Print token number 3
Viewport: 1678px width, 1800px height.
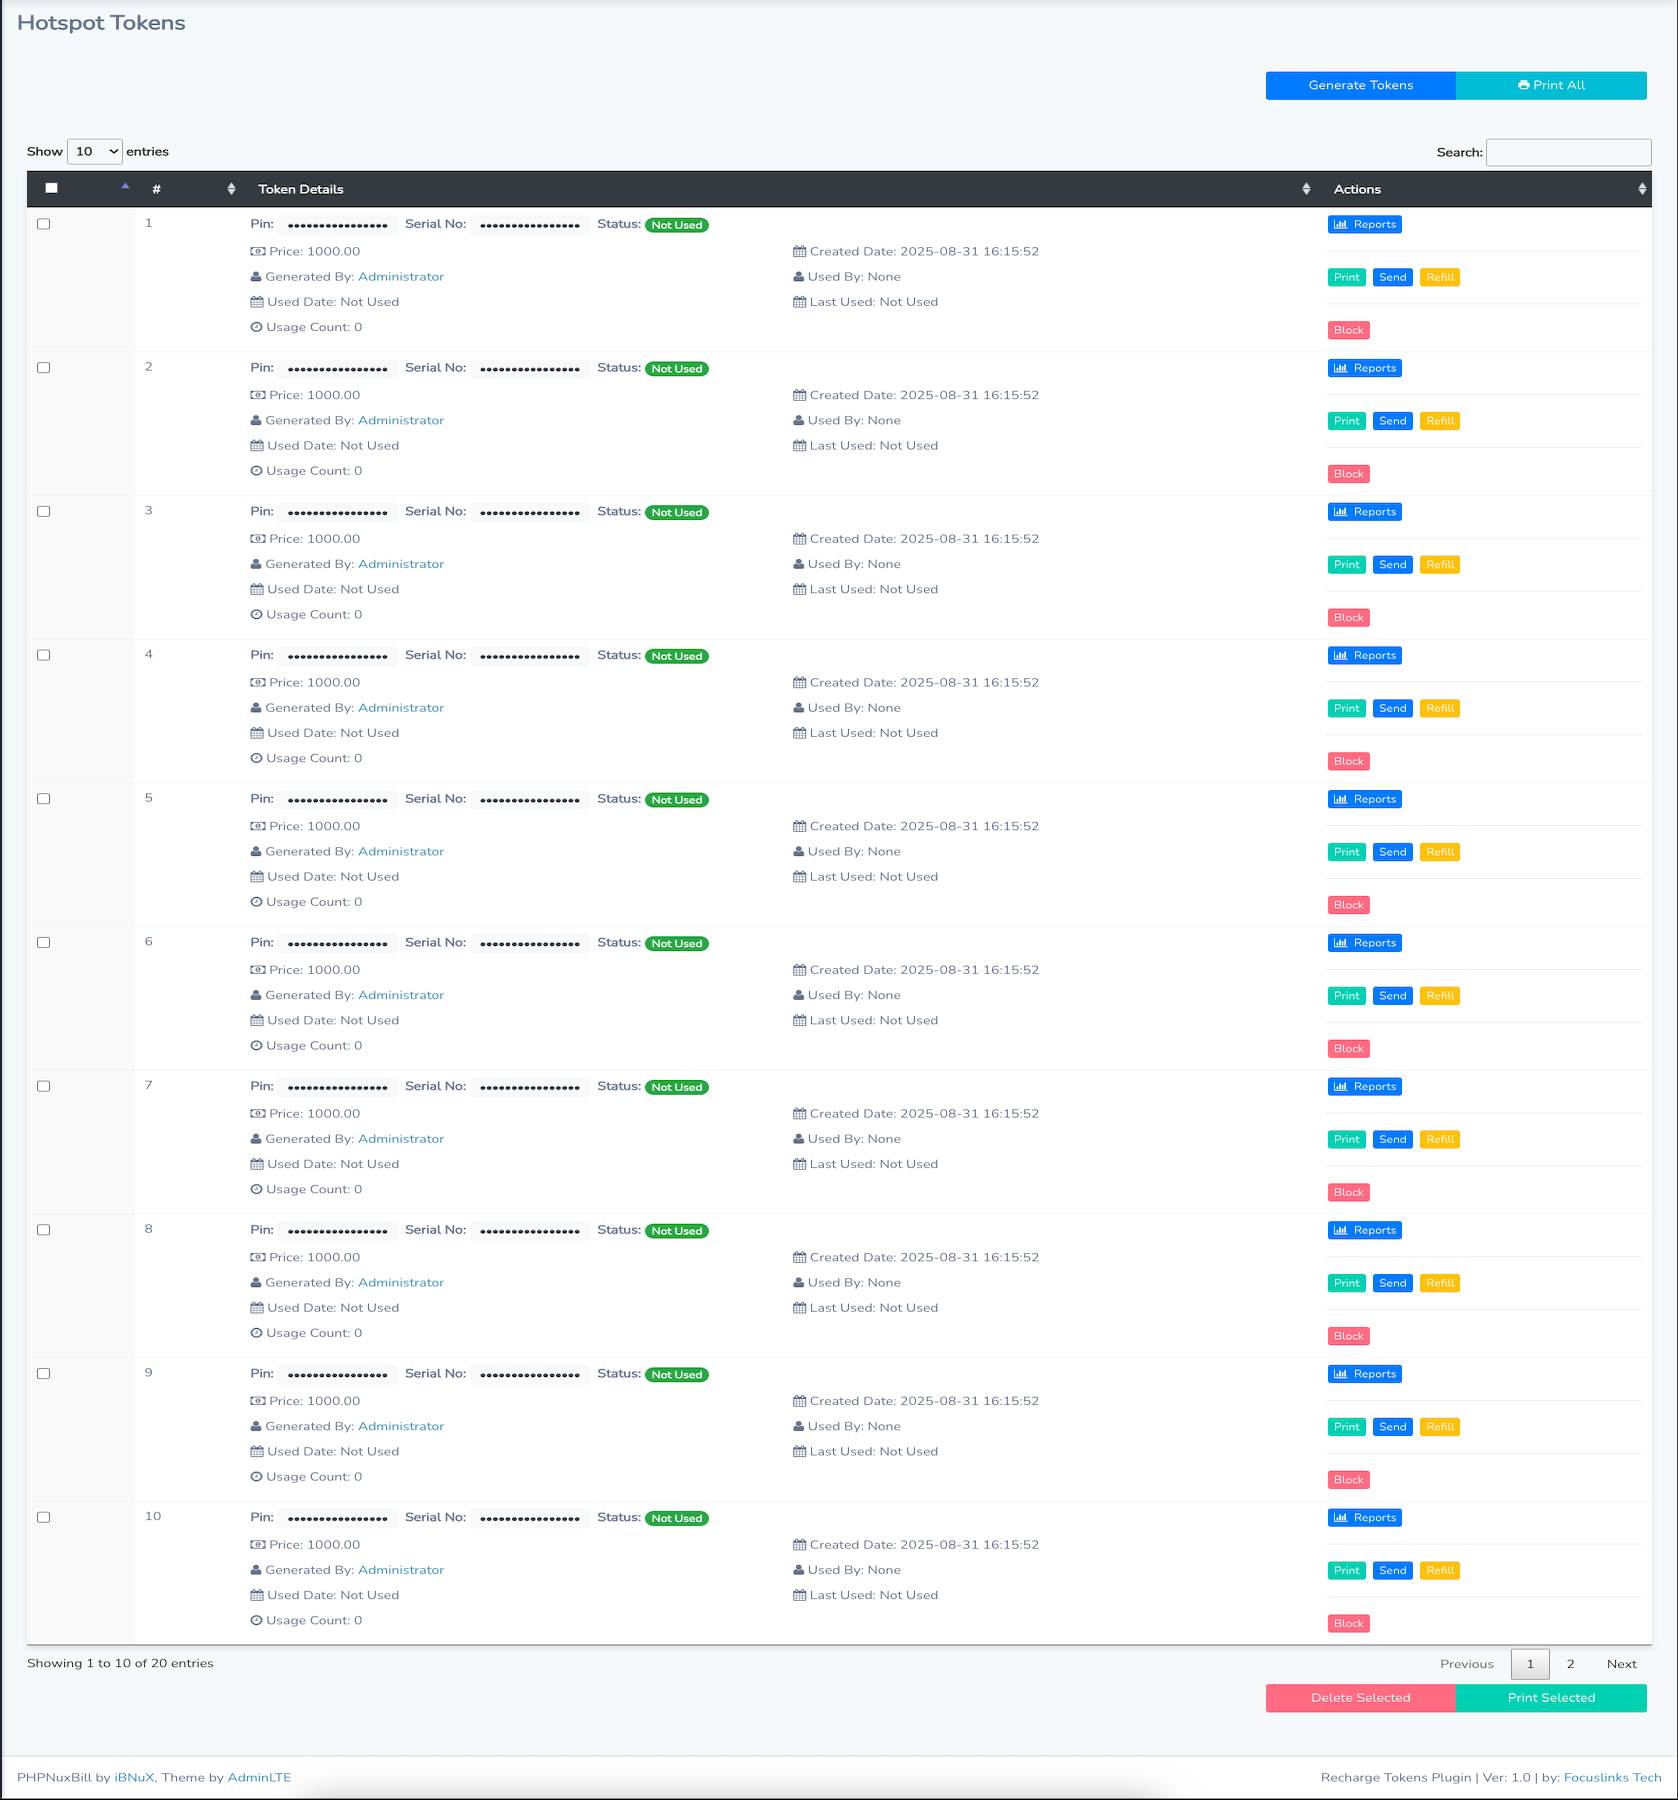(x=1346, y=565)
